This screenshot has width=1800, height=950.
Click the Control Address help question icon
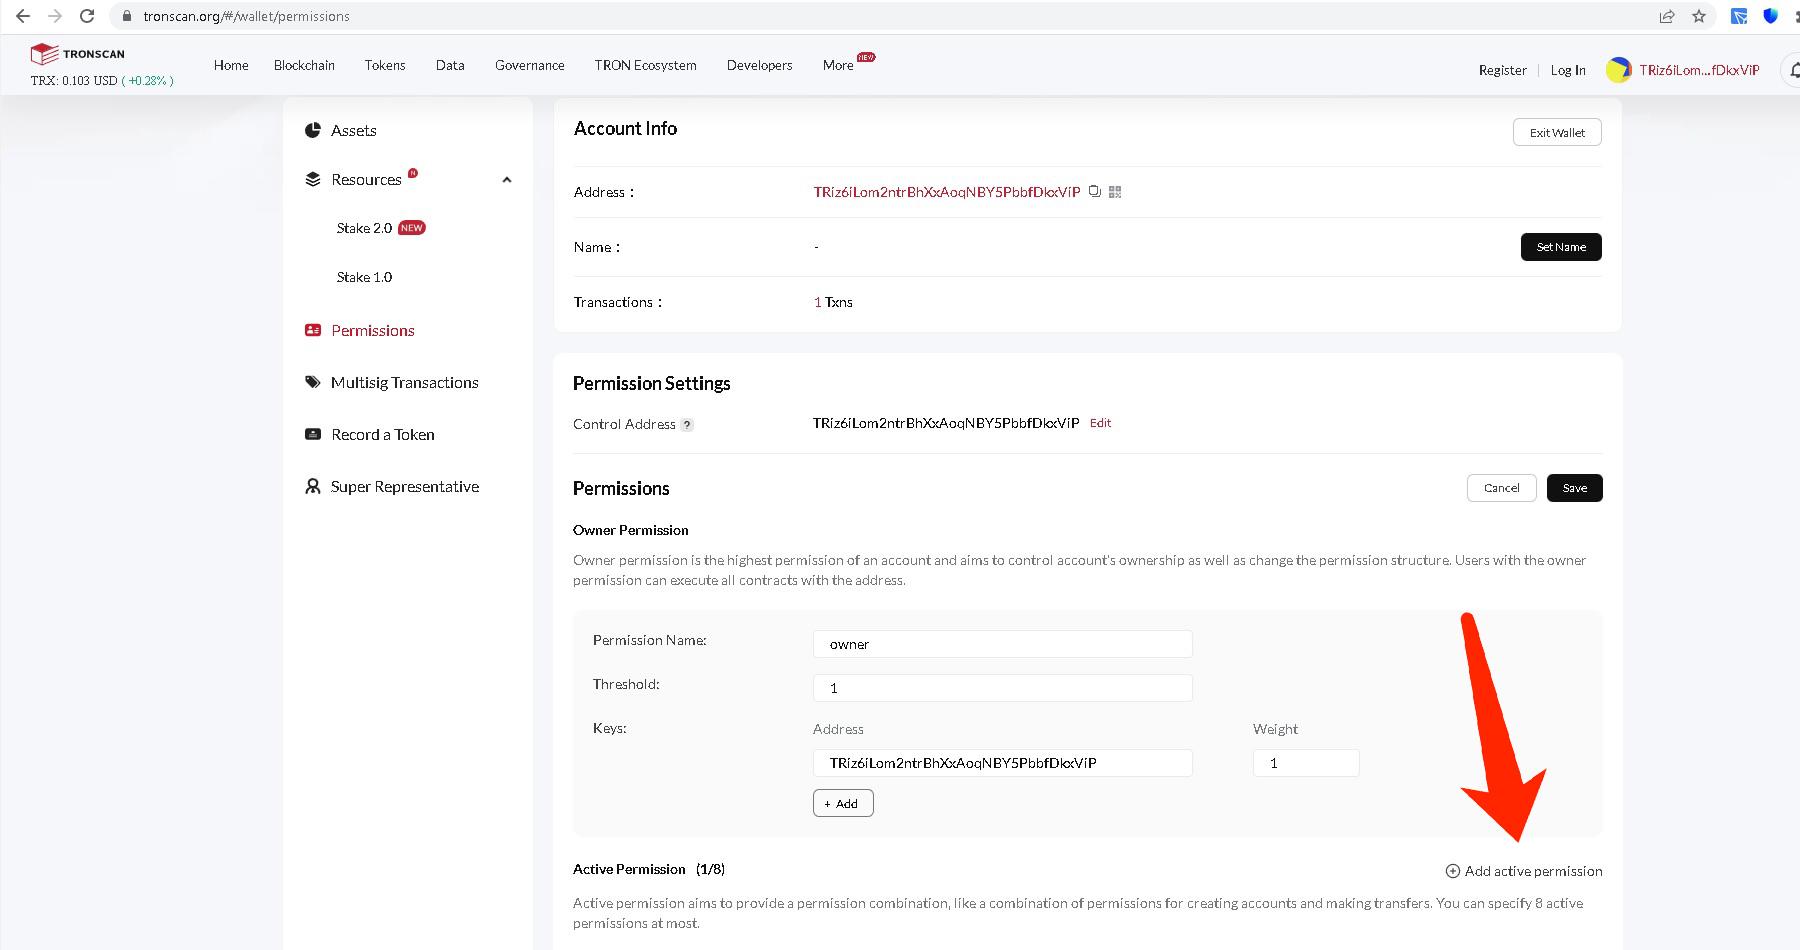click(687, 425)
